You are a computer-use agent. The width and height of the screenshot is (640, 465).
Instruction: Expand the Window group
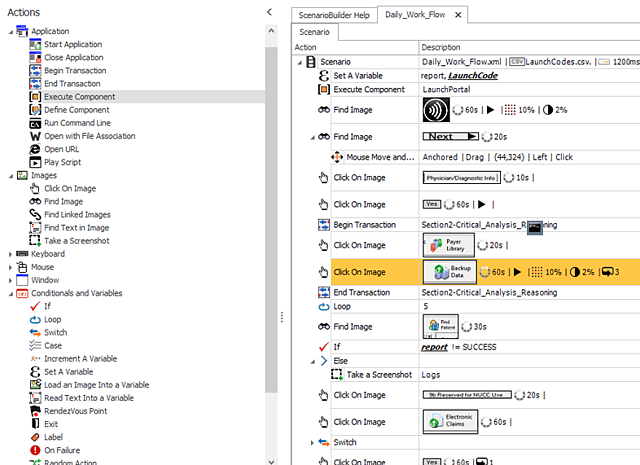tap(11, 280)
